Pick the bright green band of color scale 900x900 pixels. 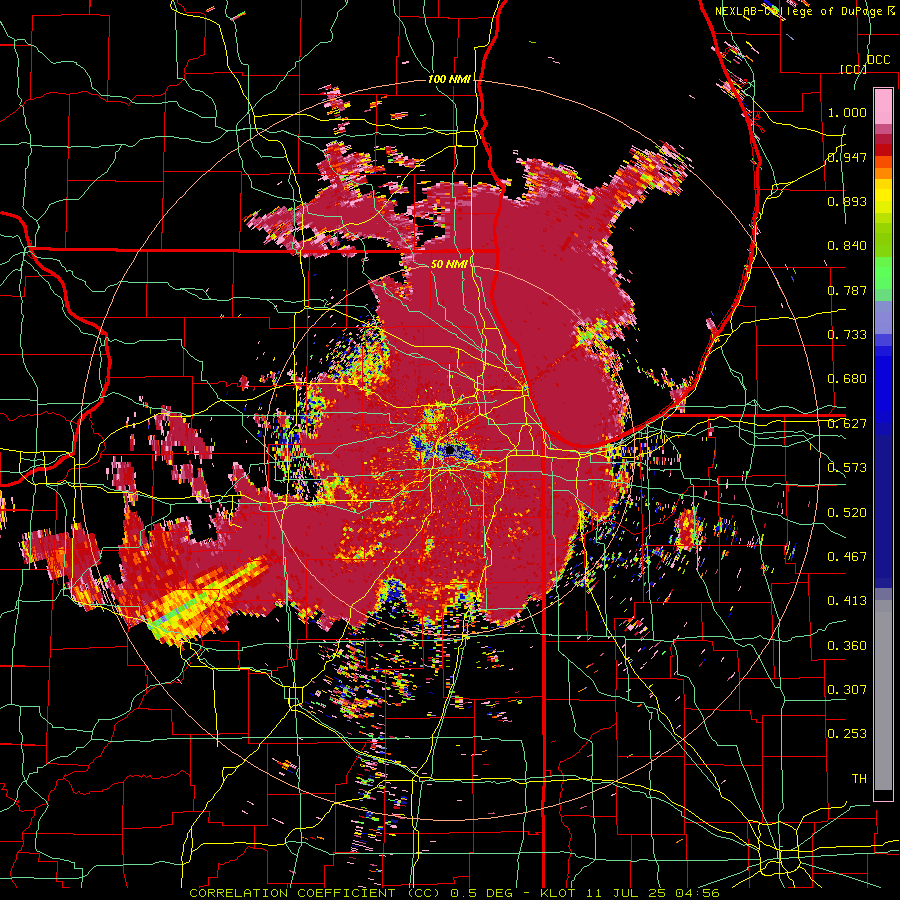coord(883,273)
